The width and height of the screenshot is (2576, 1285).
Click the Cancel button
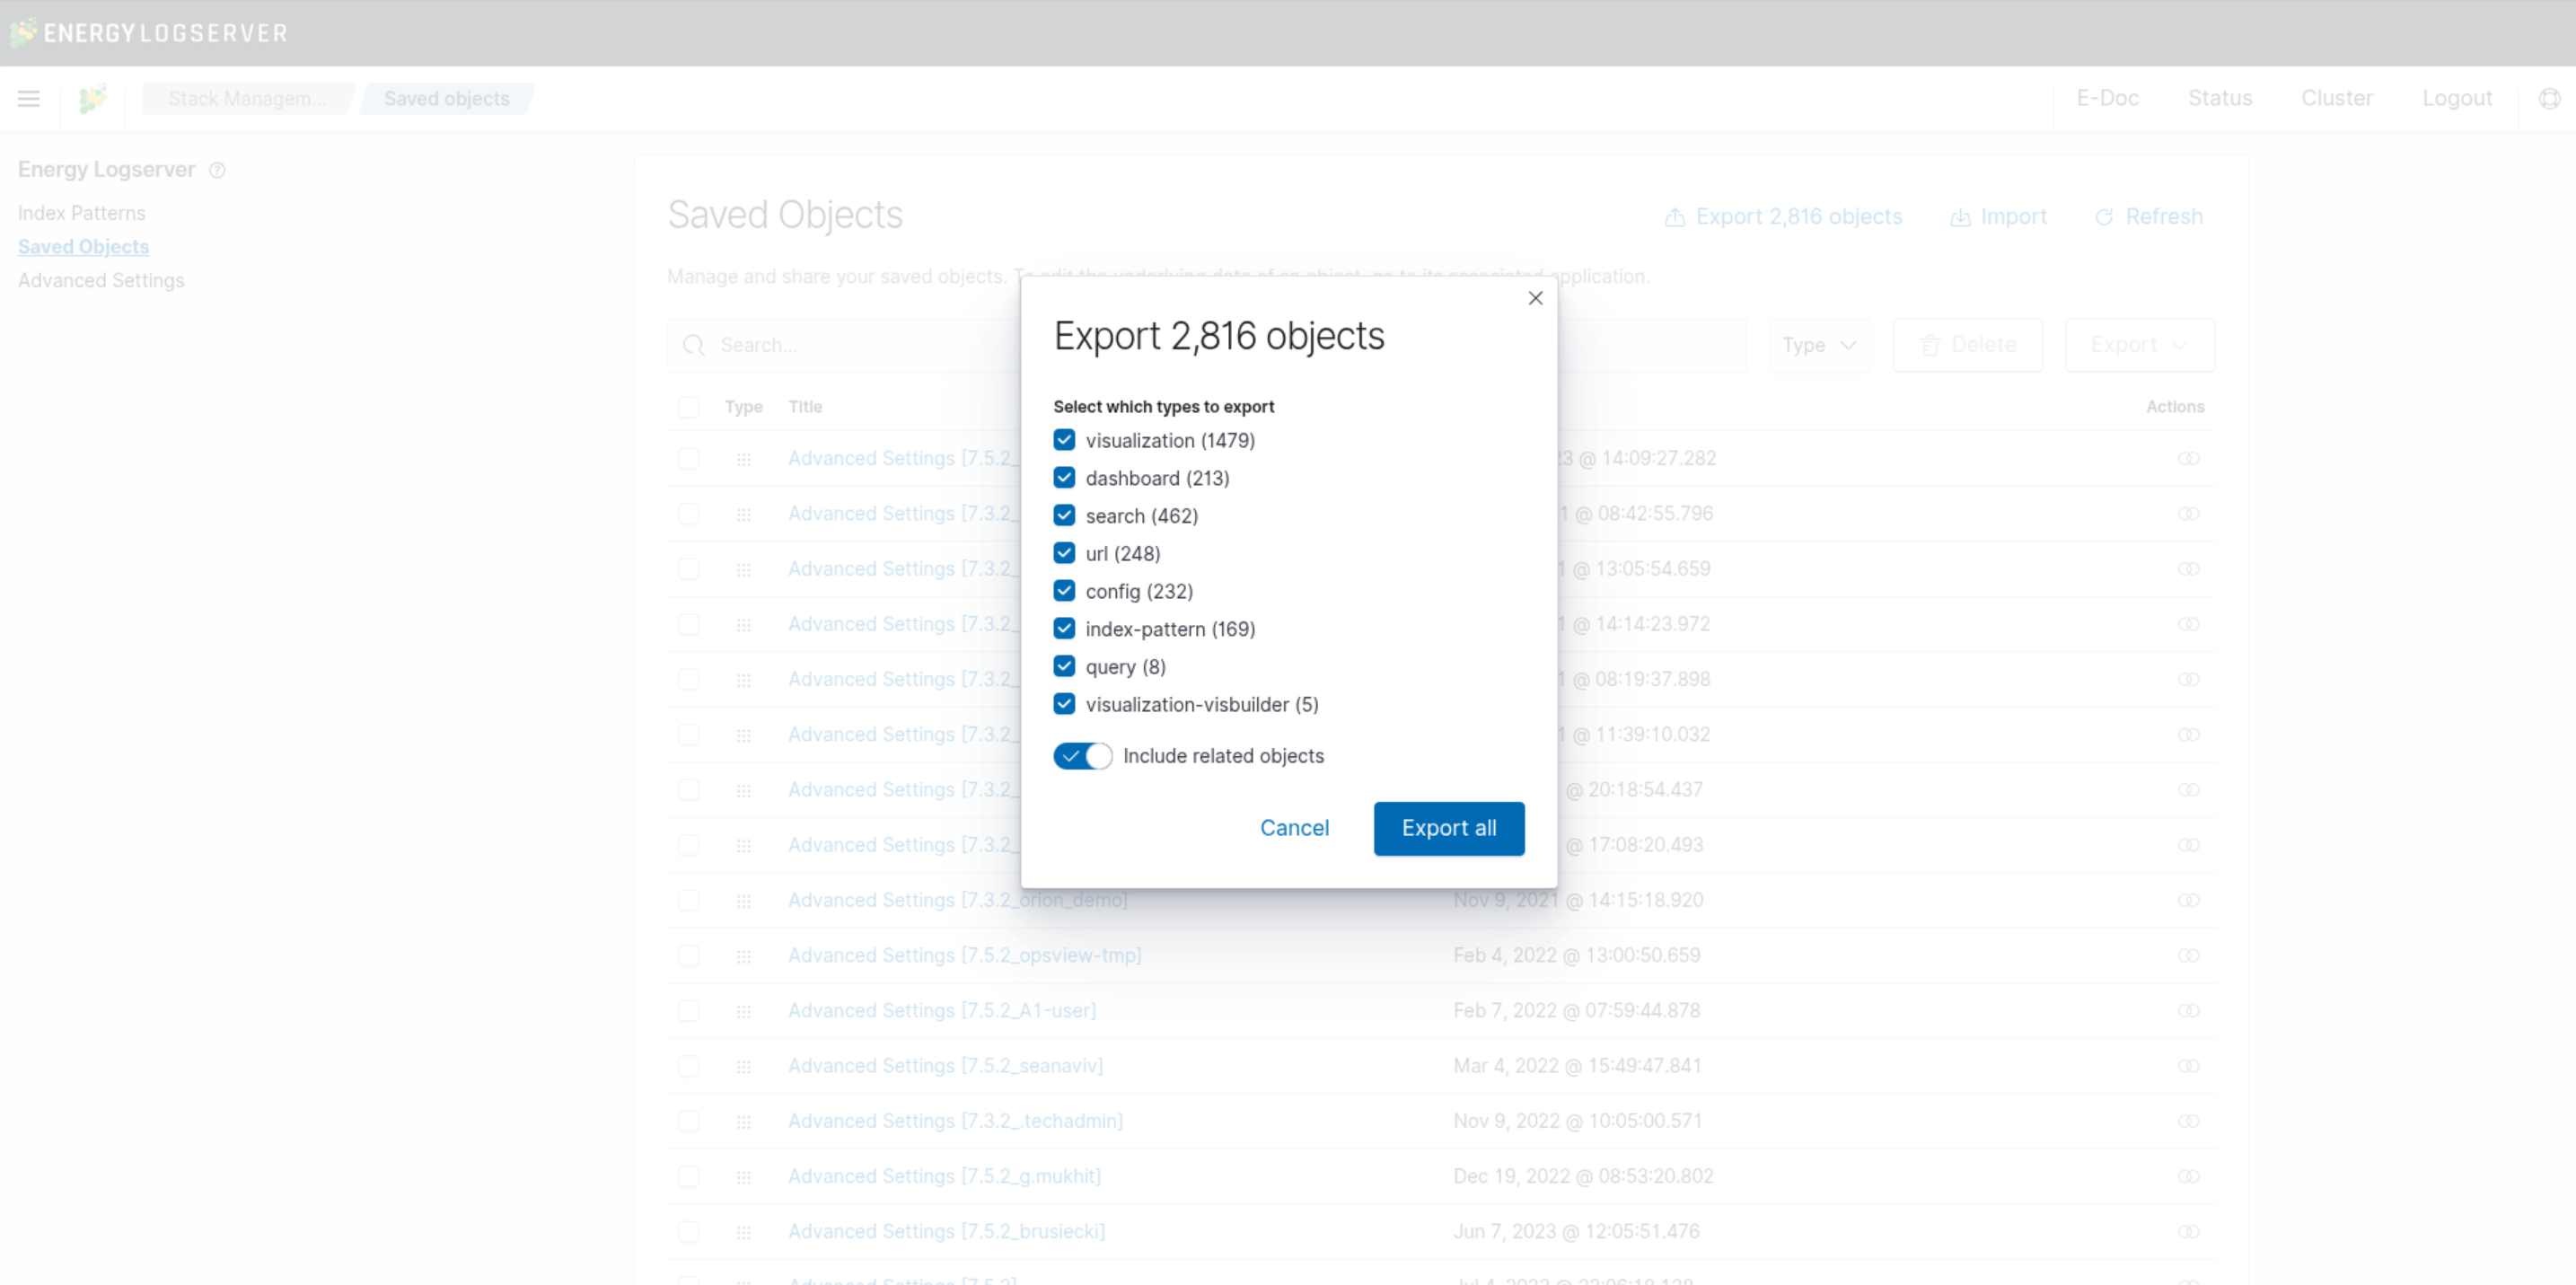(x=1294, y=828)
